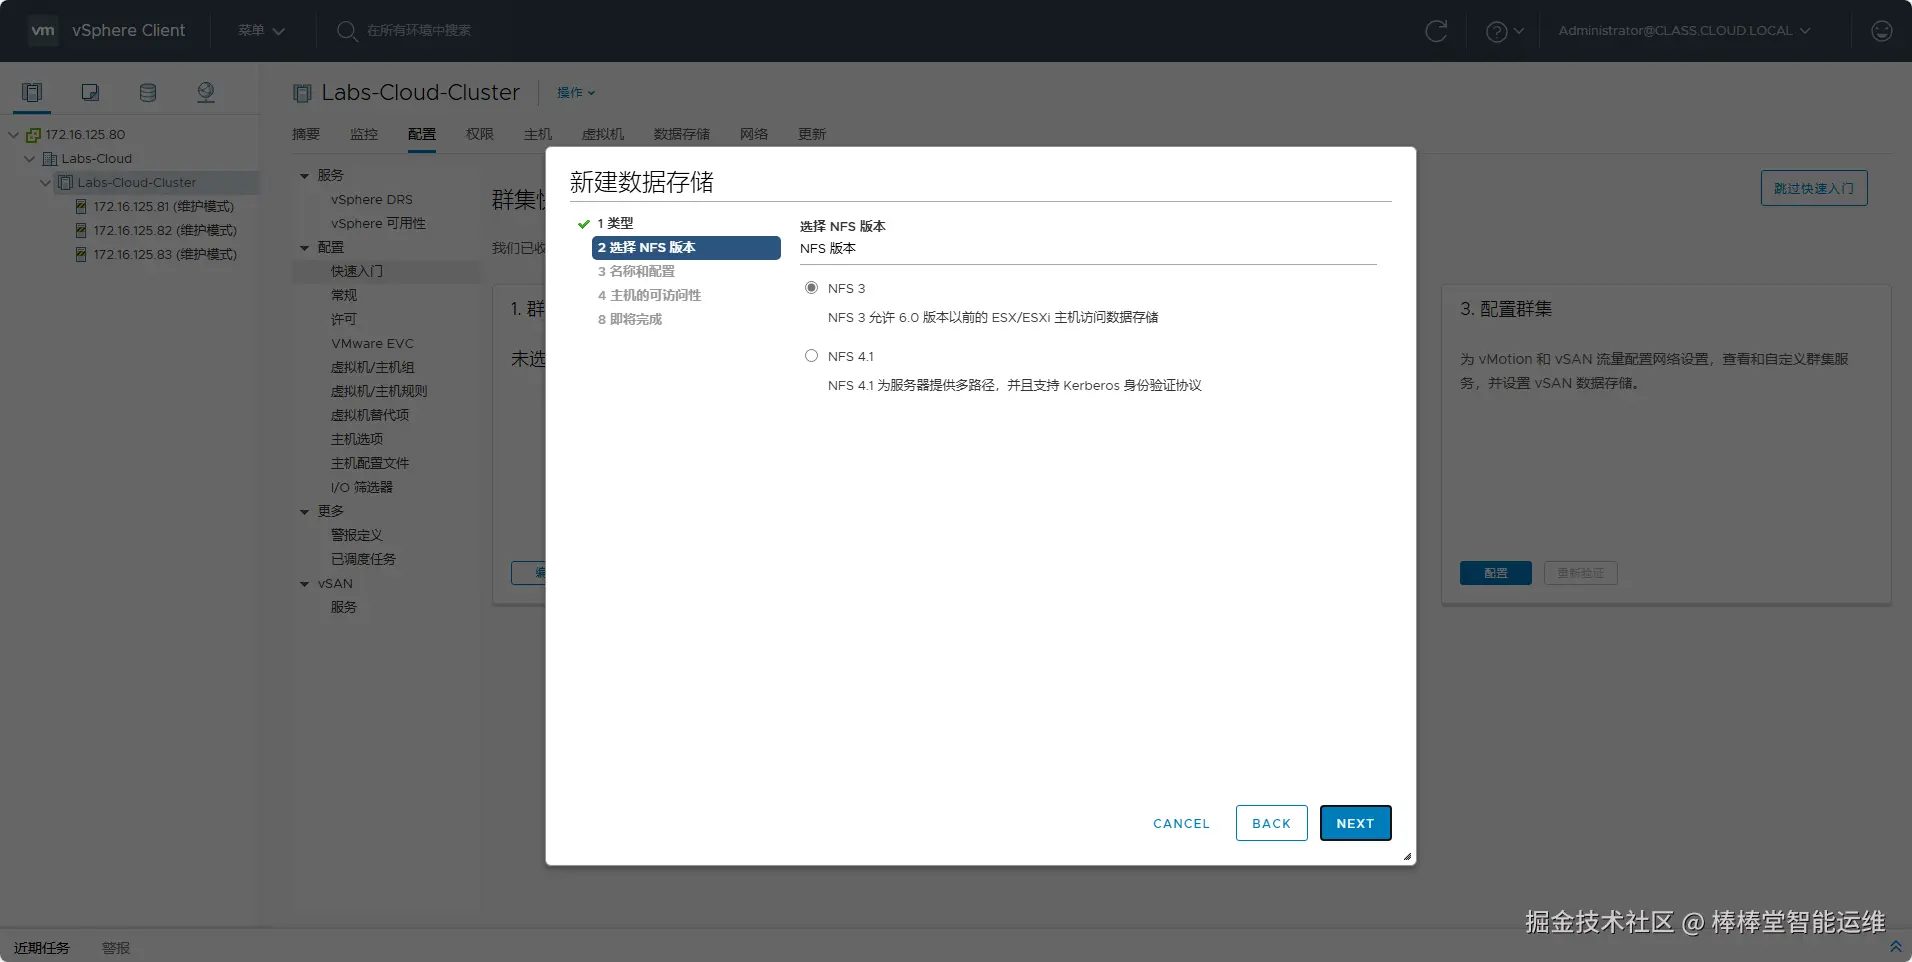Collapse the Labs-Cloud datacenter tree node

(30, 159)
